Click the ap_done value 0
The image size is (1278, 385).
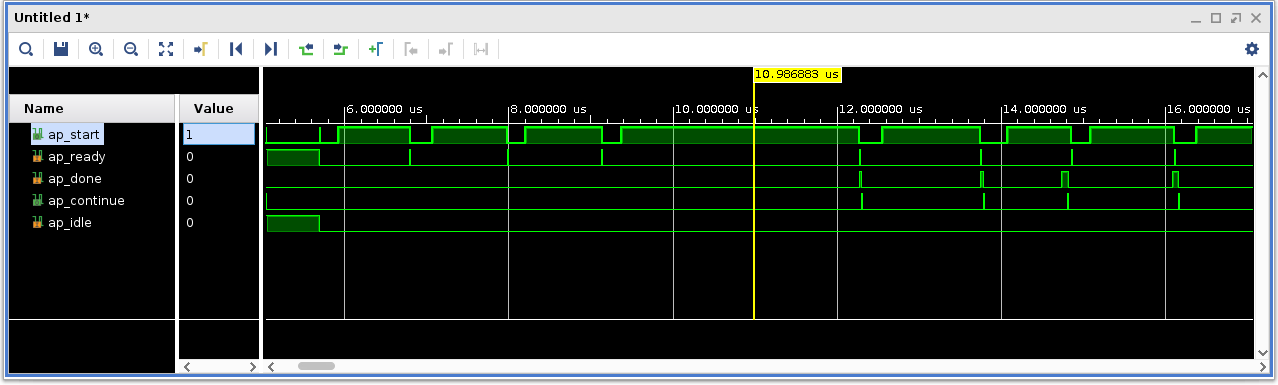[190, 178]
